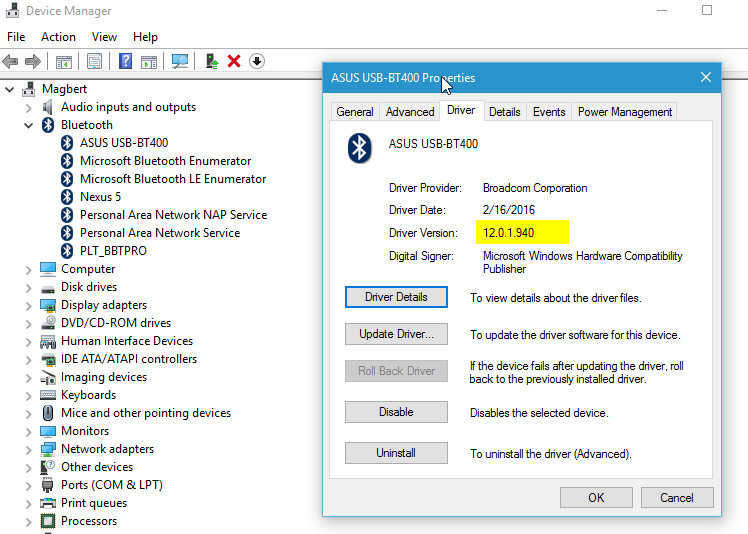Switch to the Advanced tab

point(410,112)
